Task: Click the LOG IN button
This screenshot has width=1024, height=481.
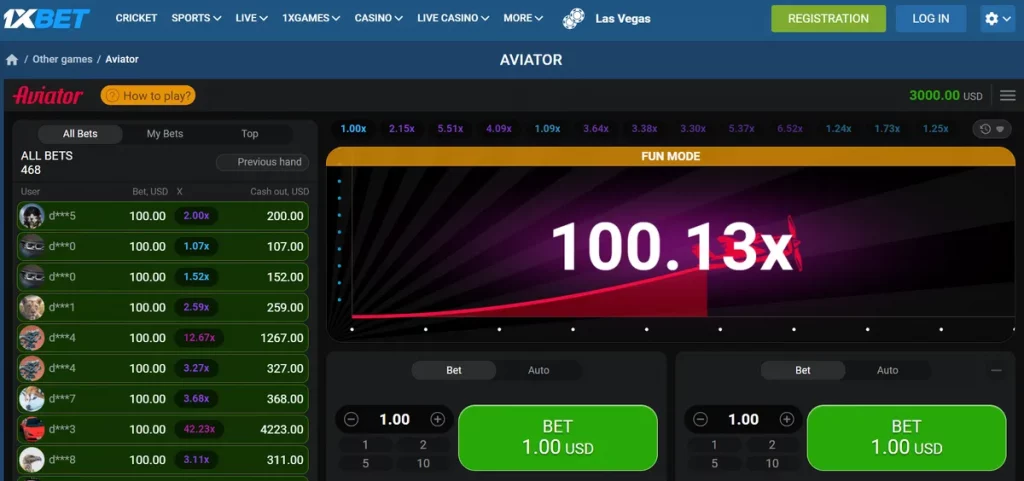Action: (931, 19)
